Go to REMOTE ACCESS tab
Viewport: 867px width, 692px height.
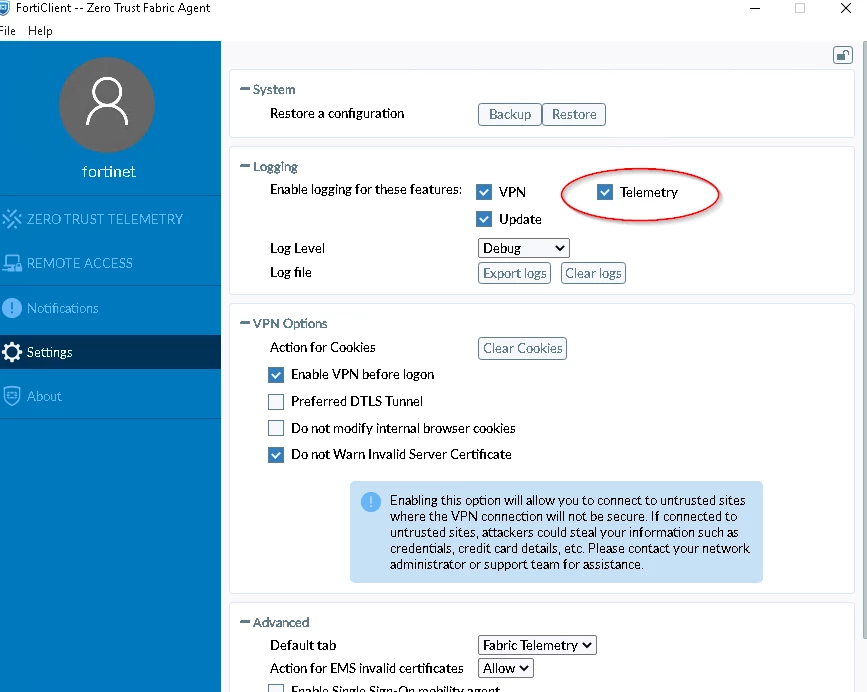coord(111,263)
